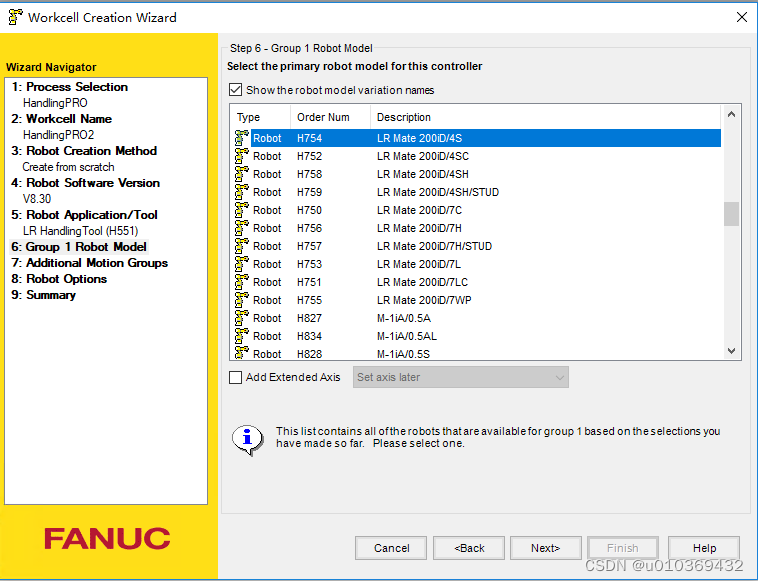Click the robot list scrollbar thumb

(731, 214)
